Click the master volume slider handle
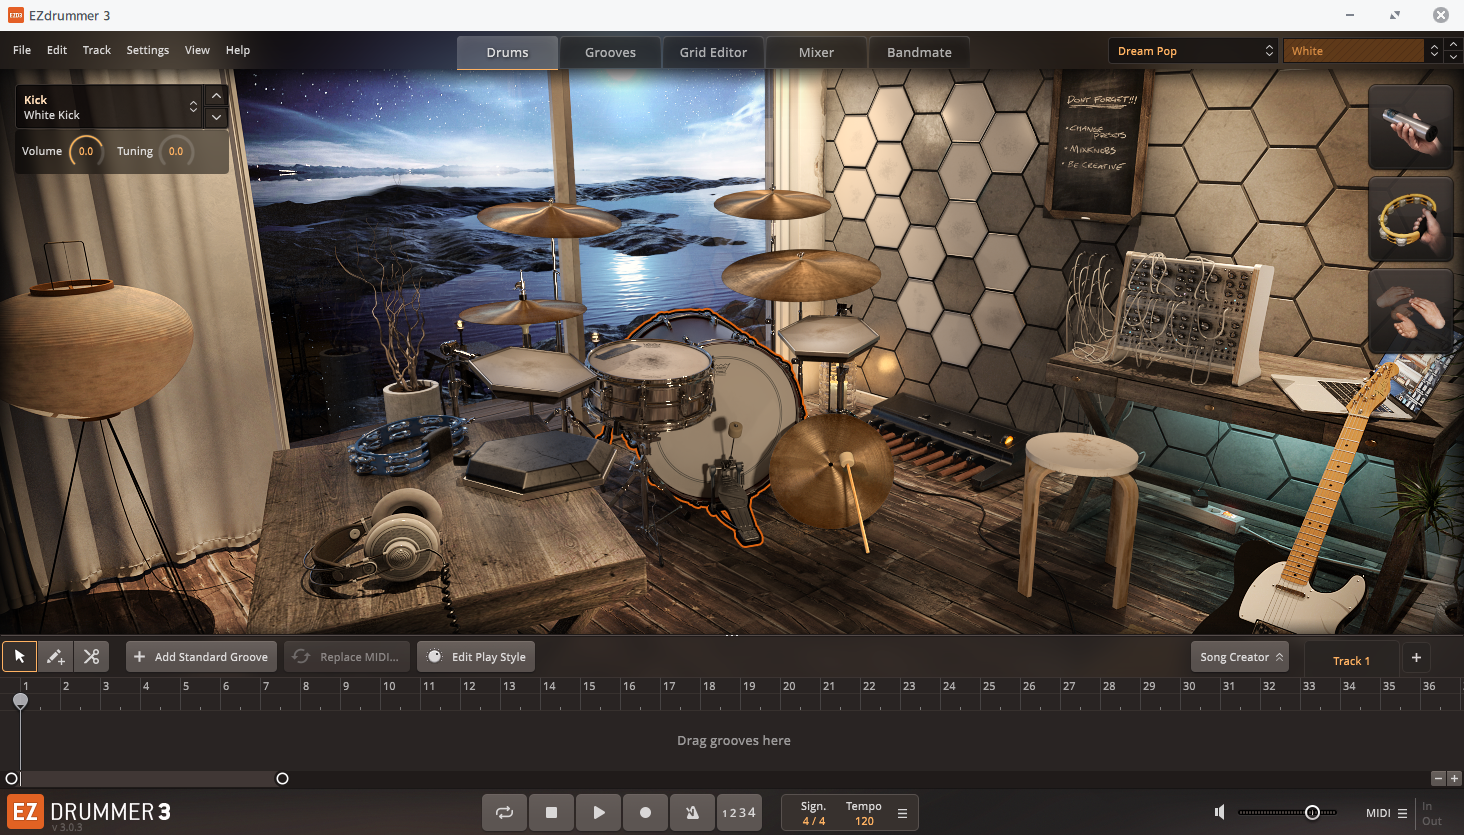The width and height of the screenshot is (1464, 835). pos(1312,812)
